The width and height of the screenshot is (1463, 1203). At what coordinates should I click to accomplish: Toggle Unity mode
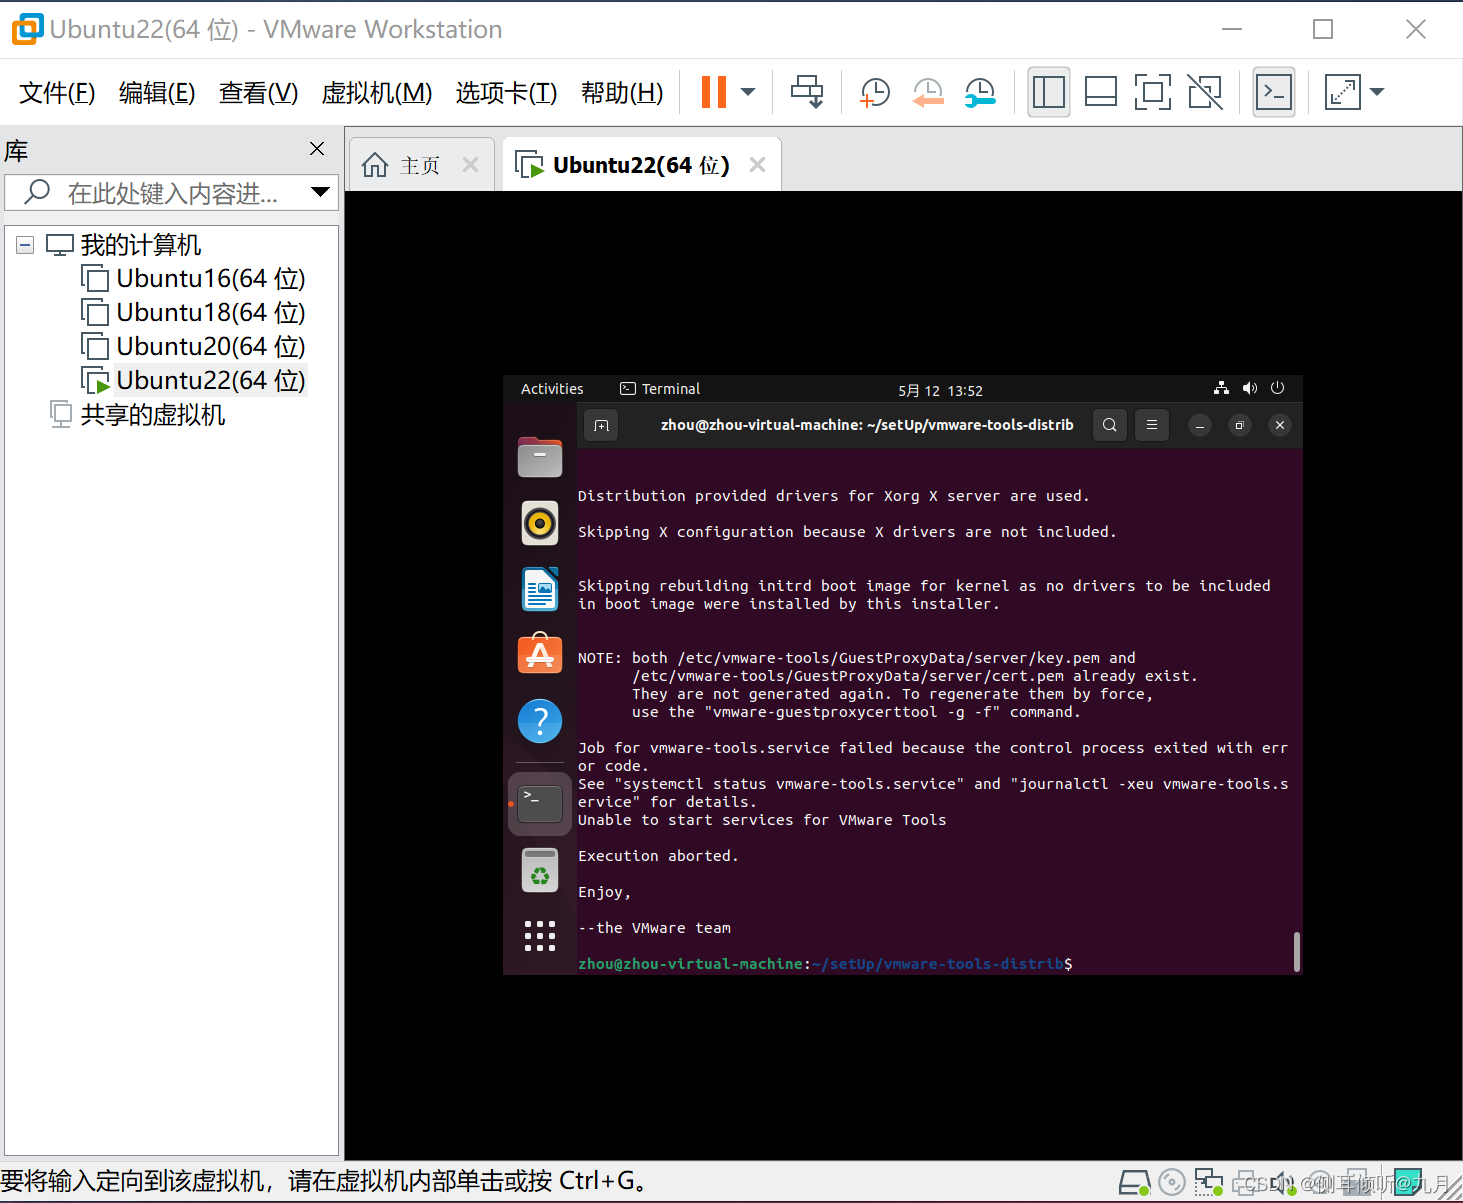point(1205,91)
